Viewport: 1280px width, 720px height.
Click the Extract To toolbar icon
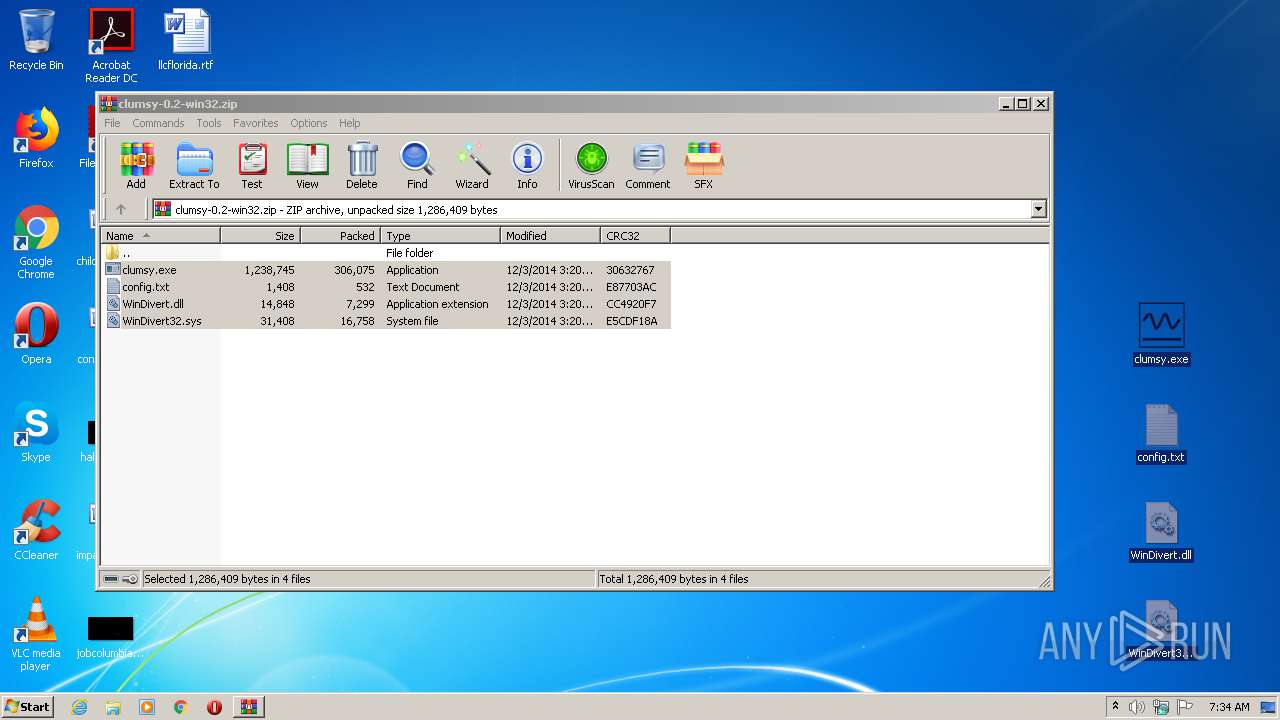pos(194,165)
